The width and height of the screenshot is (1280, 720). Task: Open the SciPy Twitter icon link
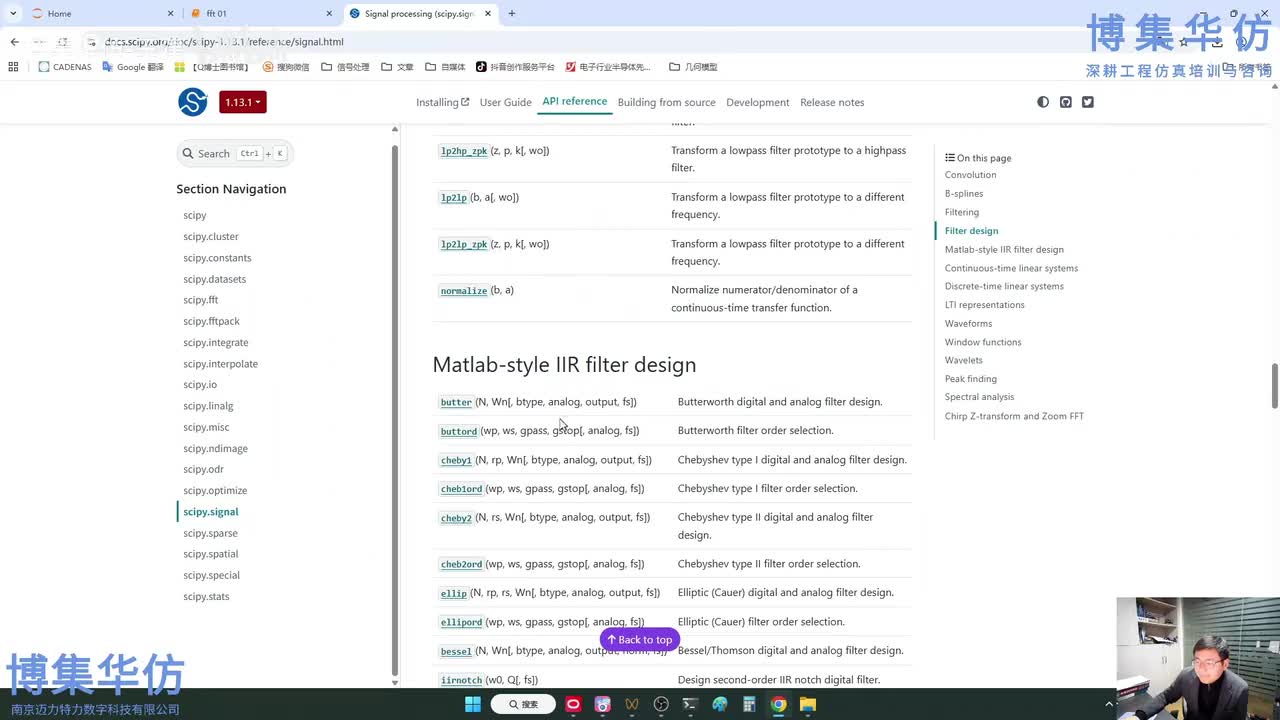1088,102
